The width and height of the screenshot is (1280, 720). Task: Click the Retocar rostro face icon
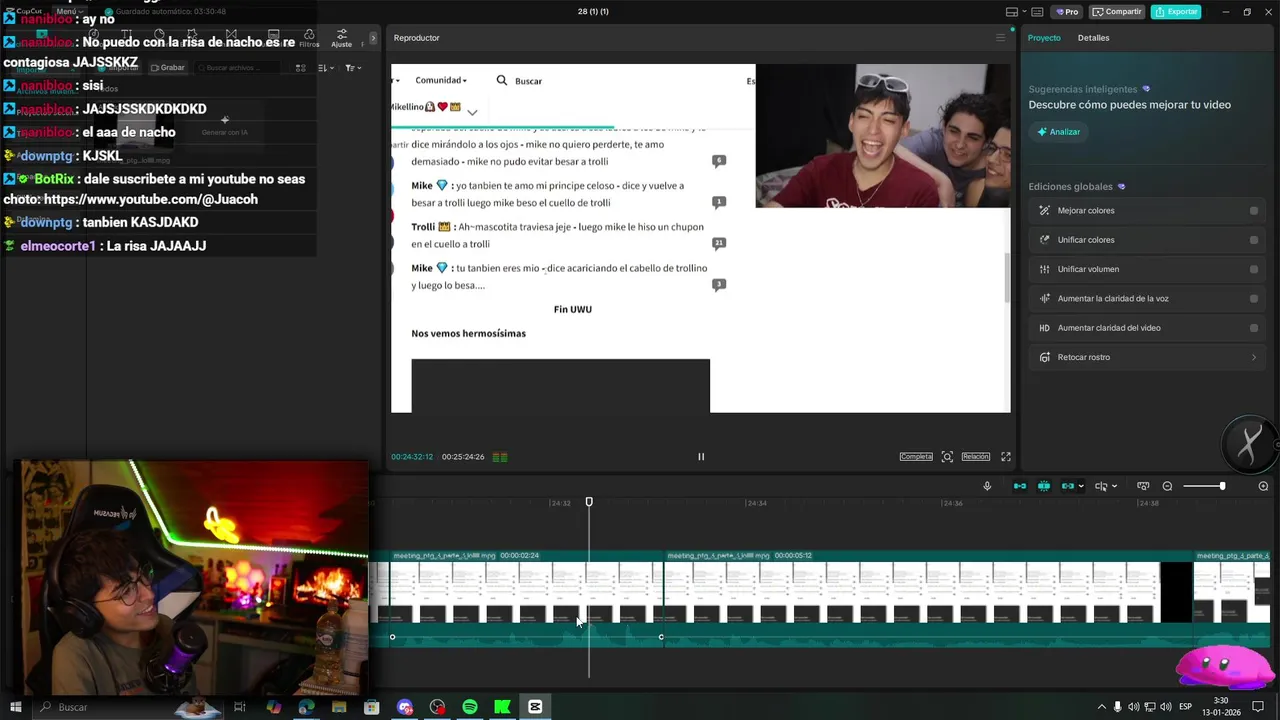click(1044, 357)
